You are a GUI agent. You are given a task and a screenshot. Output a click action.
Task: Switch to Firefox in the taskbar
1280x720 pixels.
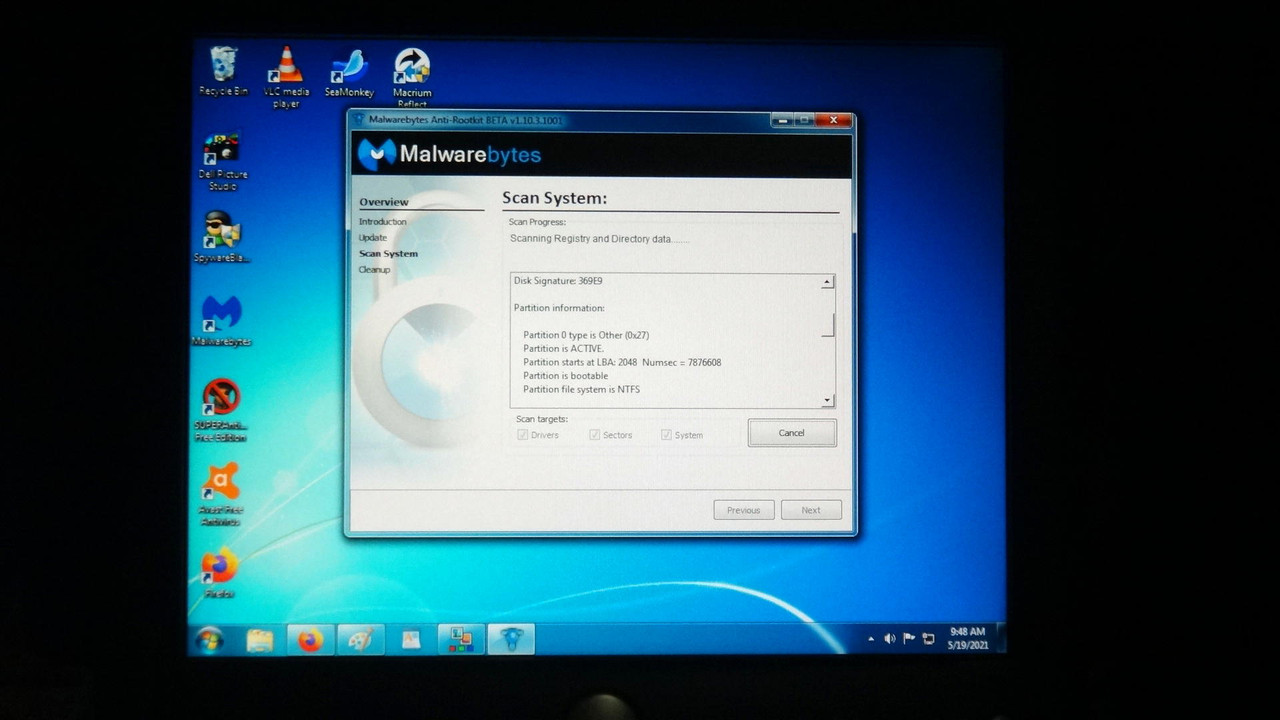coord(310,640)
